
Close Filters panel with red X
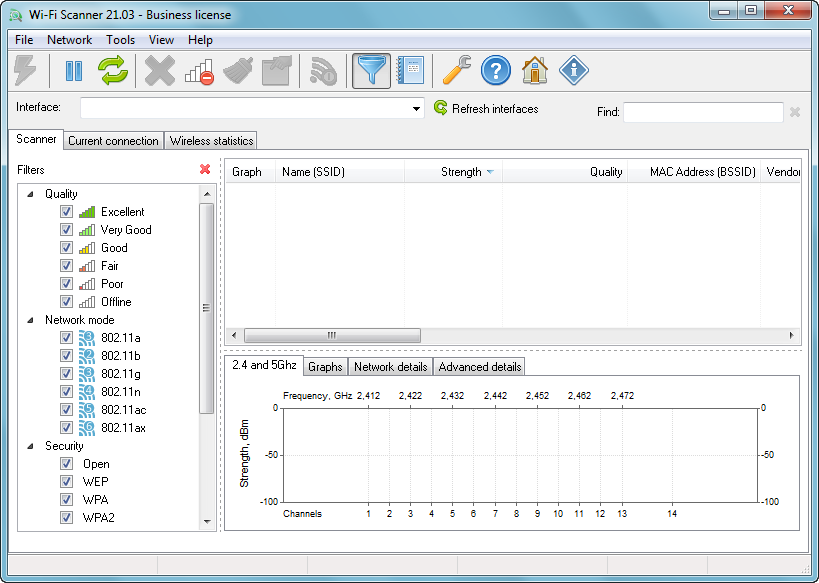coord(205,169)
